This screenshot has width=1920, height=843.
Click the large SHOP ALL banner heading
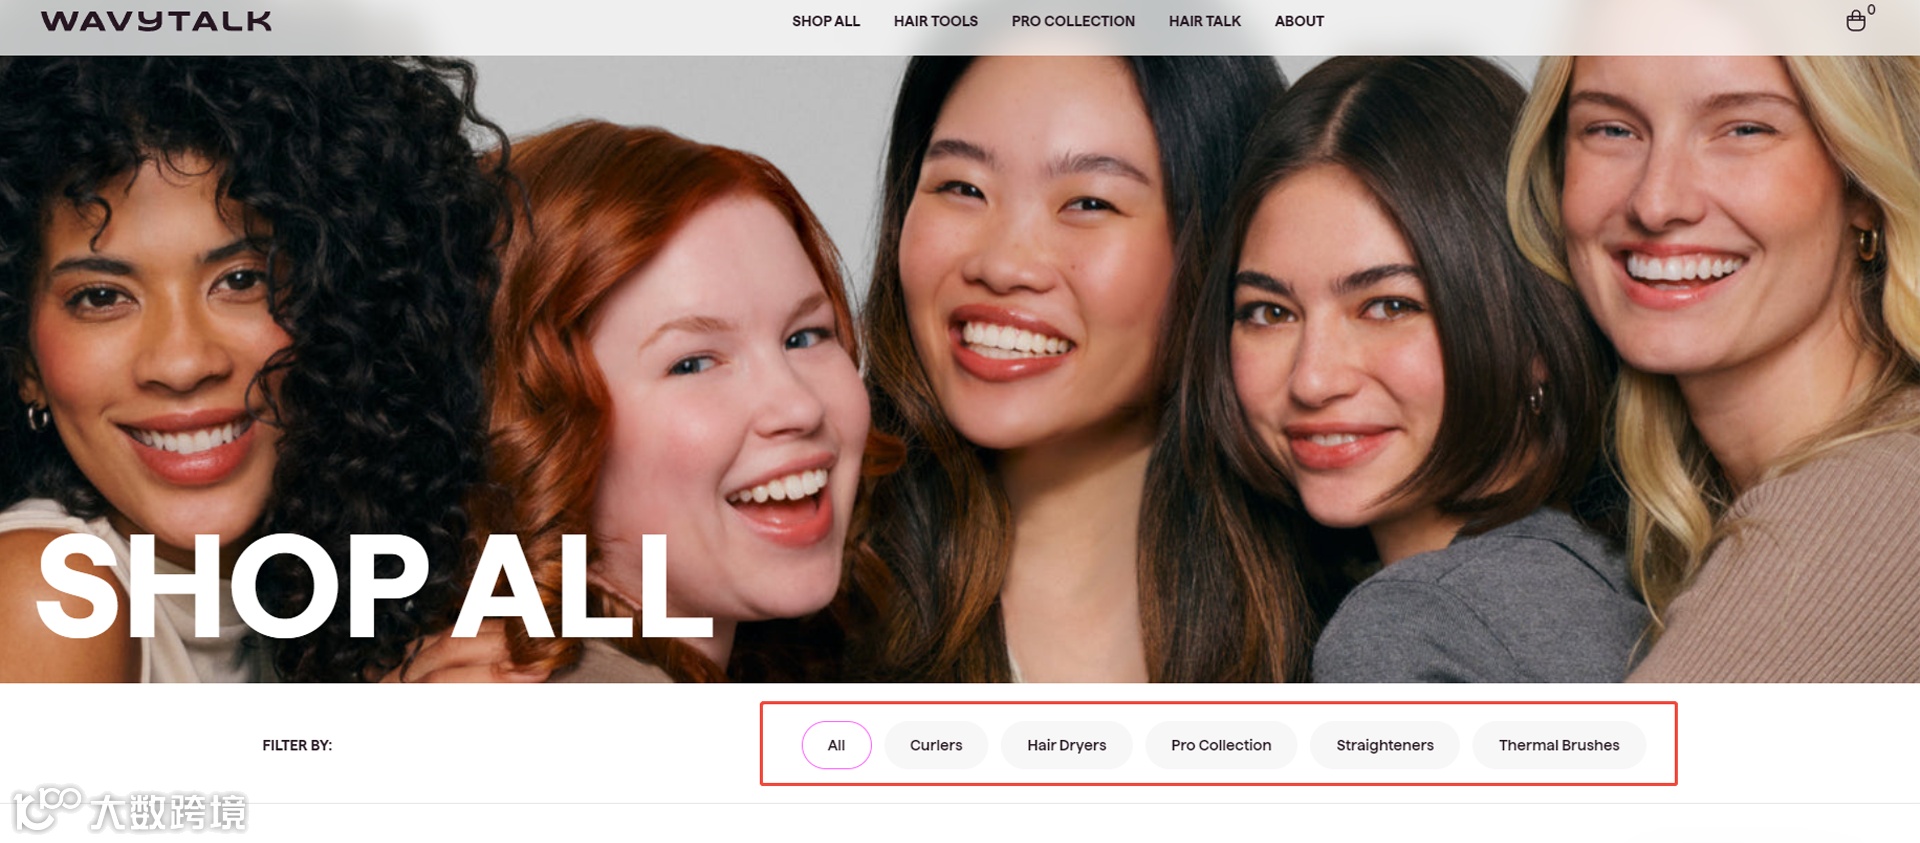tap(375, 586)
